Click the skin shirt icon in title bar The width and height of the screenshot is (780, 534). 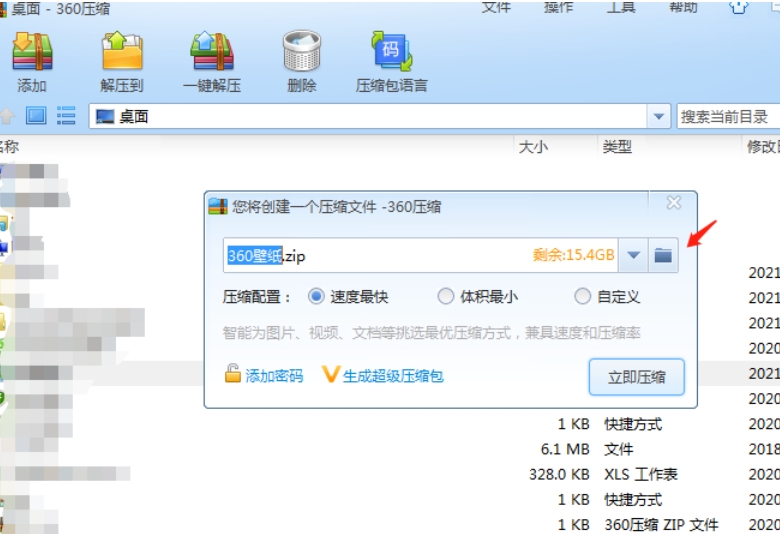point(739,7)
